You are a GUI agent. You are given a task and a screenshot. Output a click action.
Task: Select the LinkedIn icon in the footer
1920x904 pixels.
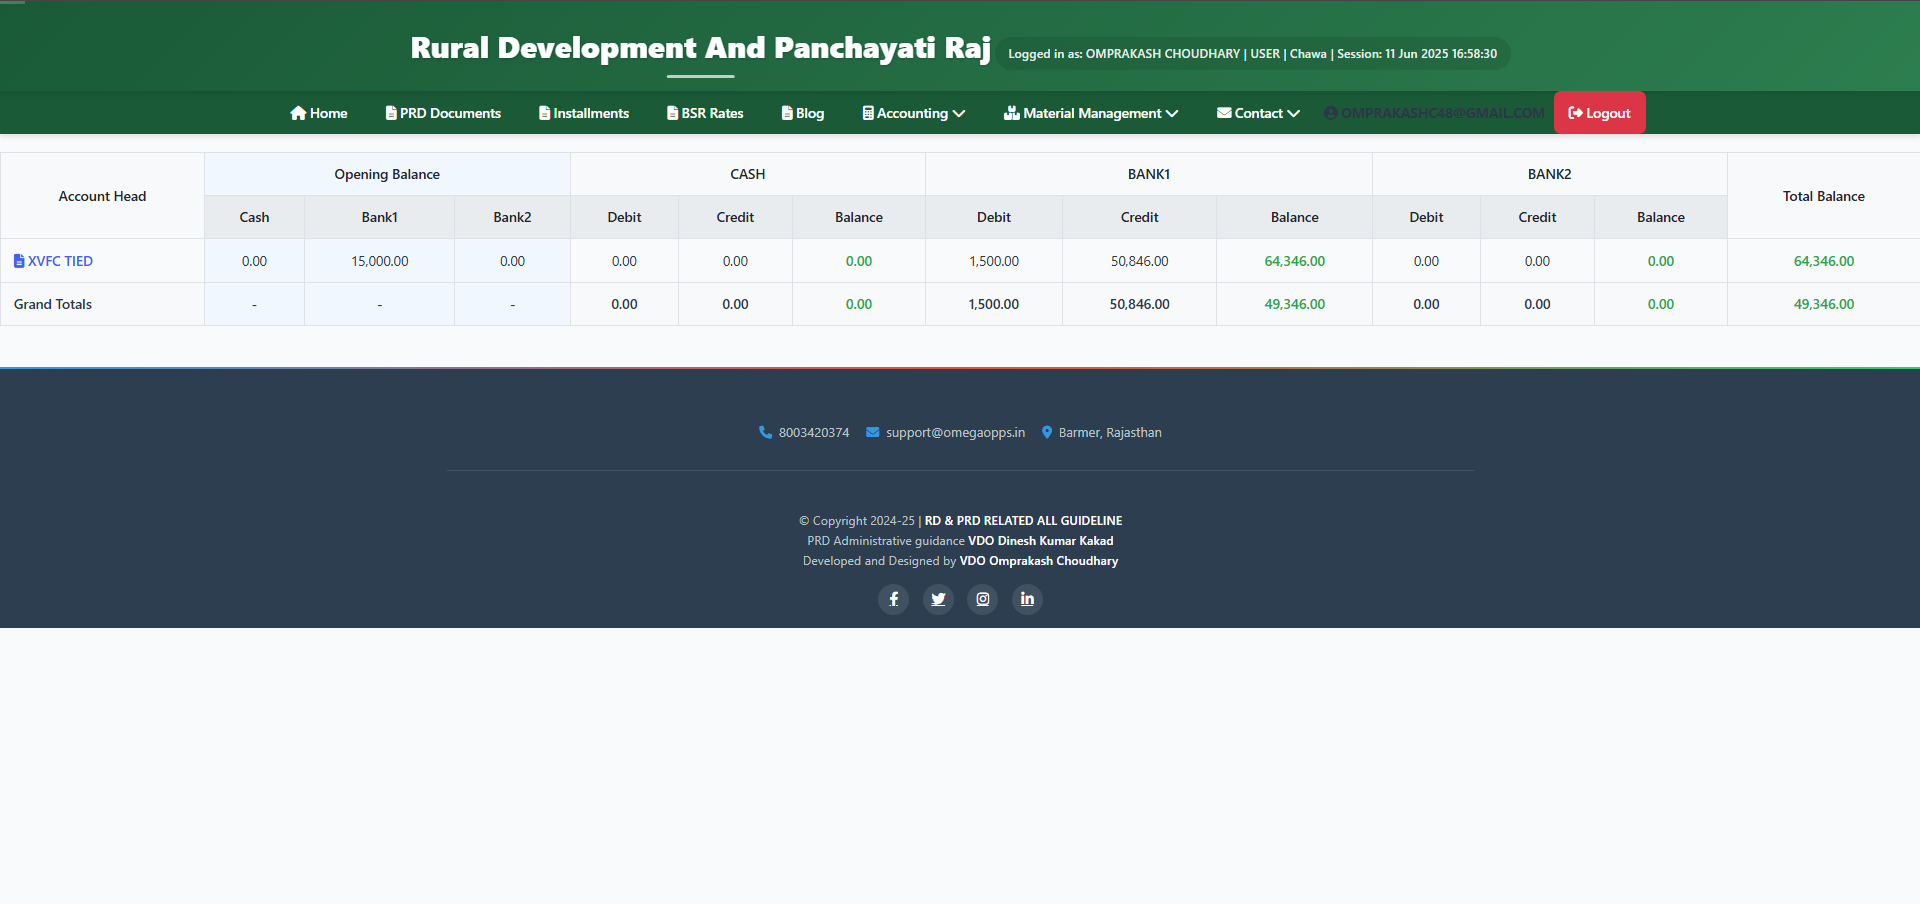pyautogui.click(x=1026, y=599)
